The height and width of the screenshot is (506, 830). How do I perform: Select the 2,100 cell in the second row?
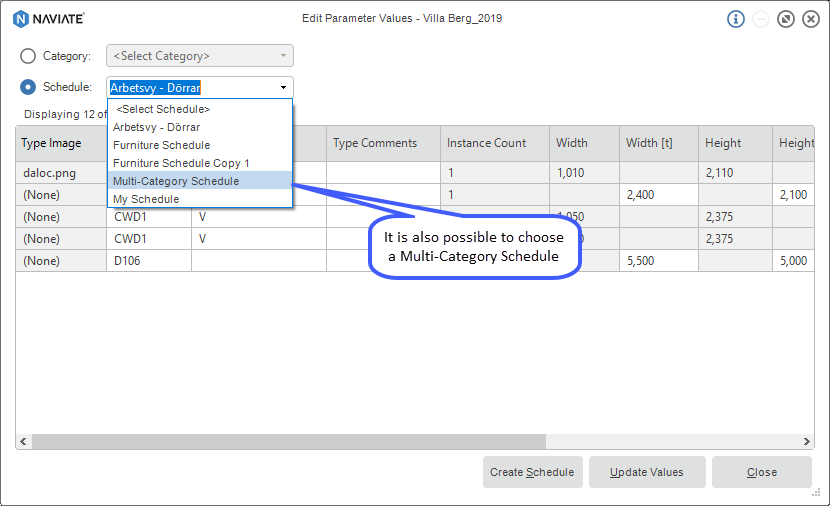(793, 195)
